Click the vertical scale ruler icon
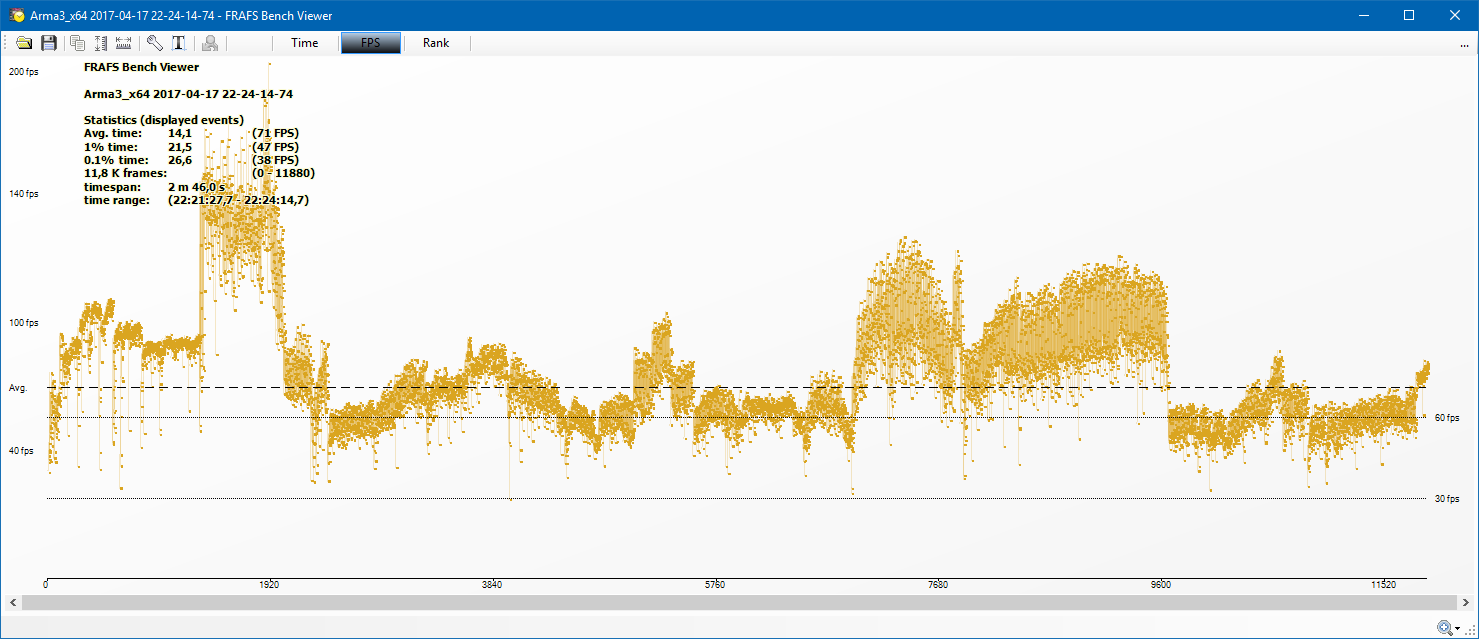1479x639 pixels. click(x=101, y=43)
